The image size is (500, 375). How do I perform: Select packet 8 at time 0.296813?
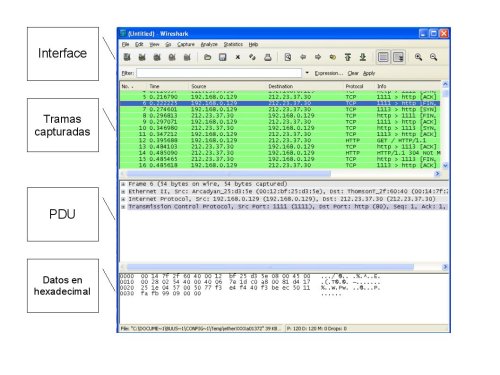tap(280, 116)
